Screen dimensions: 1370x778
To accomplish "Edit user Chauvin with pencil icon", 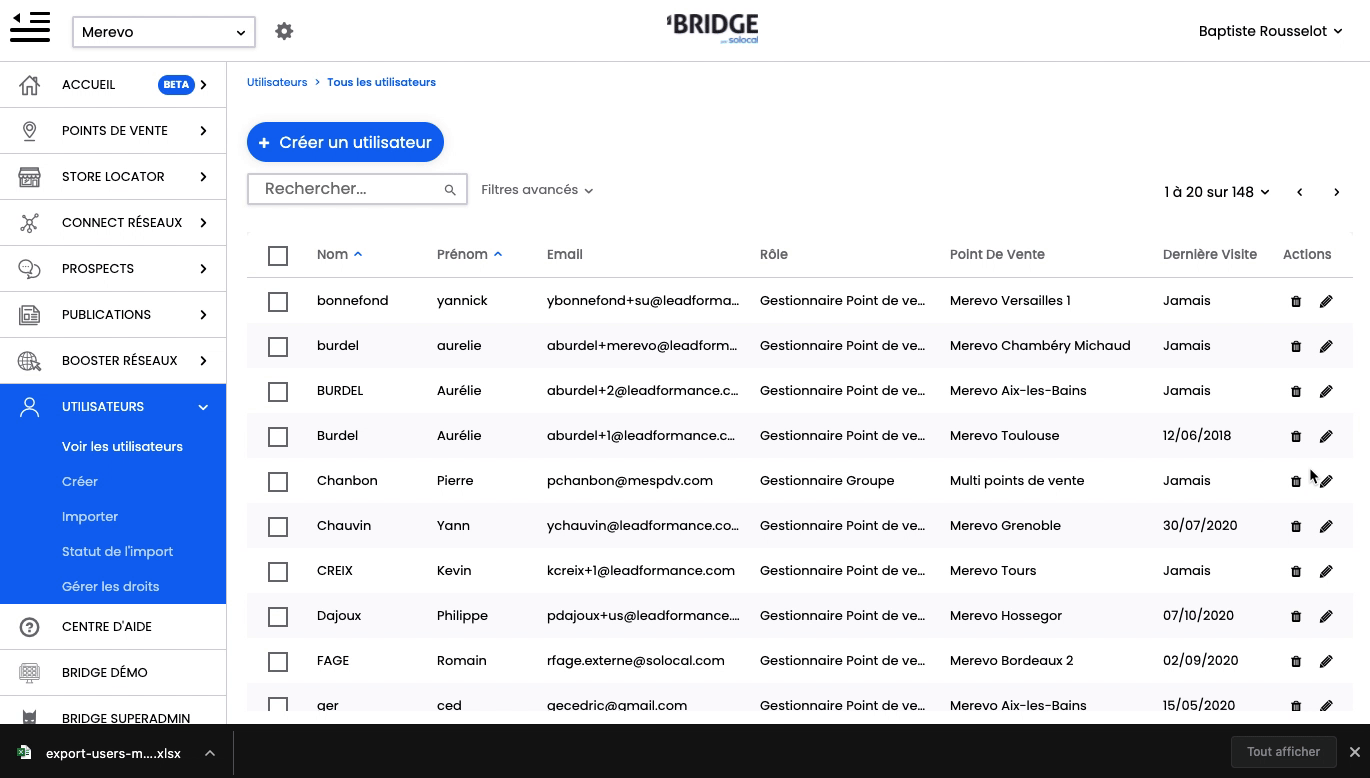I will (x=1326, y=526).
